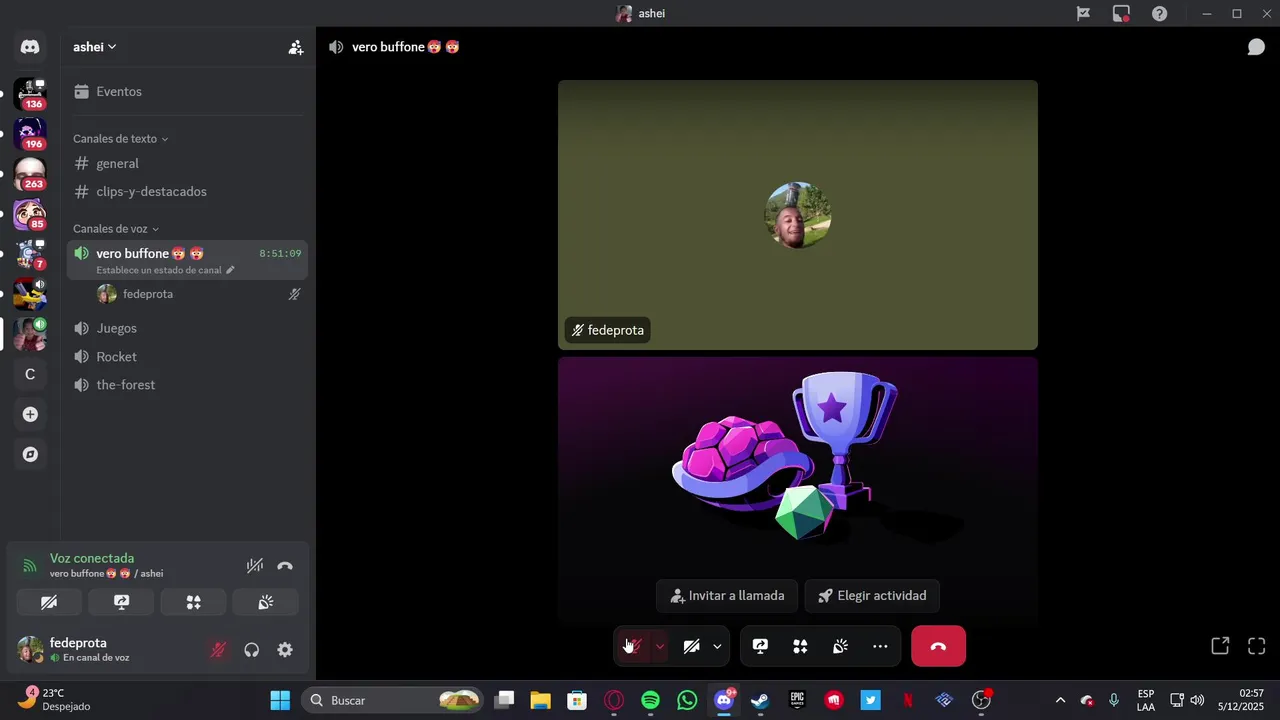Open Discover compass icon in server list
The height and width of the screenshot is (720, 1280).
pyautogui.click(x=30, y=454)
